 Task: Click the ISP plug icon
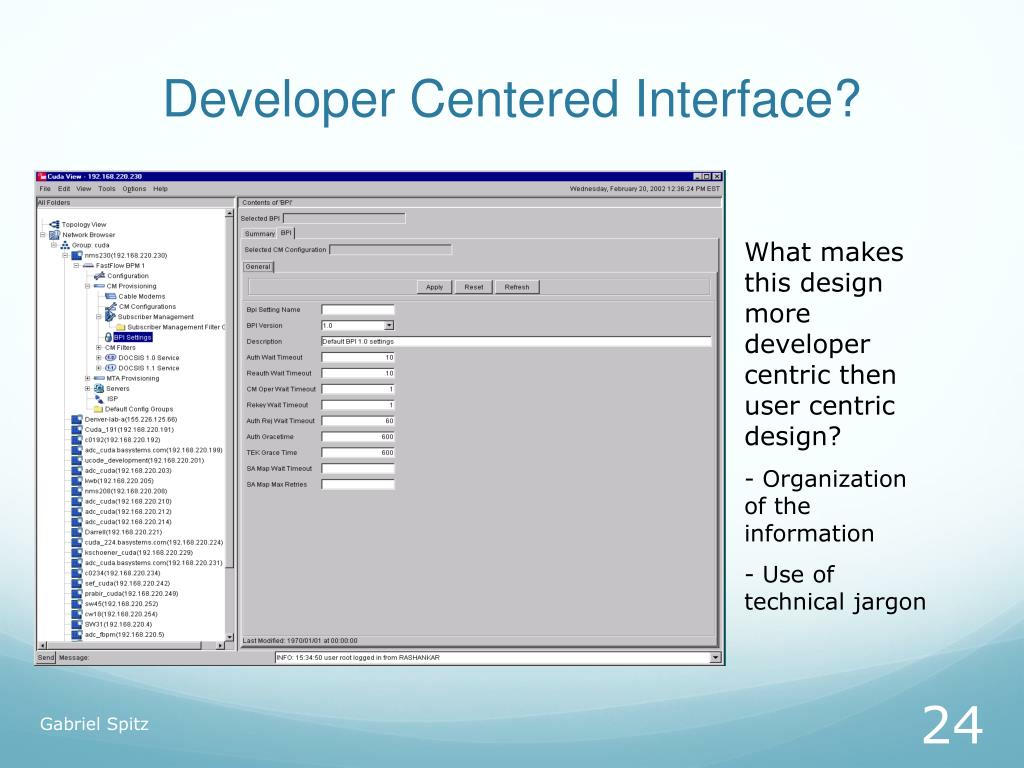point(99,398)
